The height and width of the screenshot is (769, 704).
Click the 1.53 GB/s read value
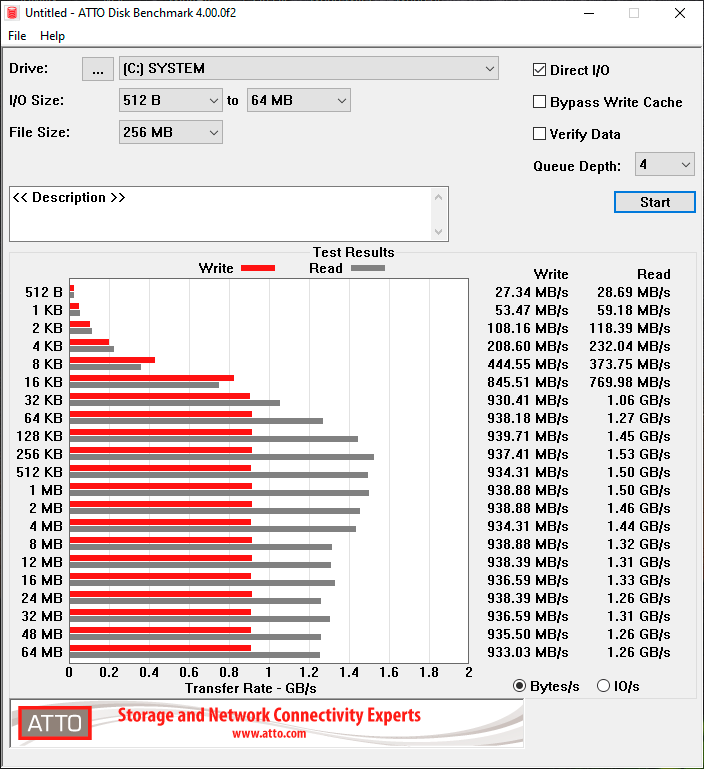point(638,454)
